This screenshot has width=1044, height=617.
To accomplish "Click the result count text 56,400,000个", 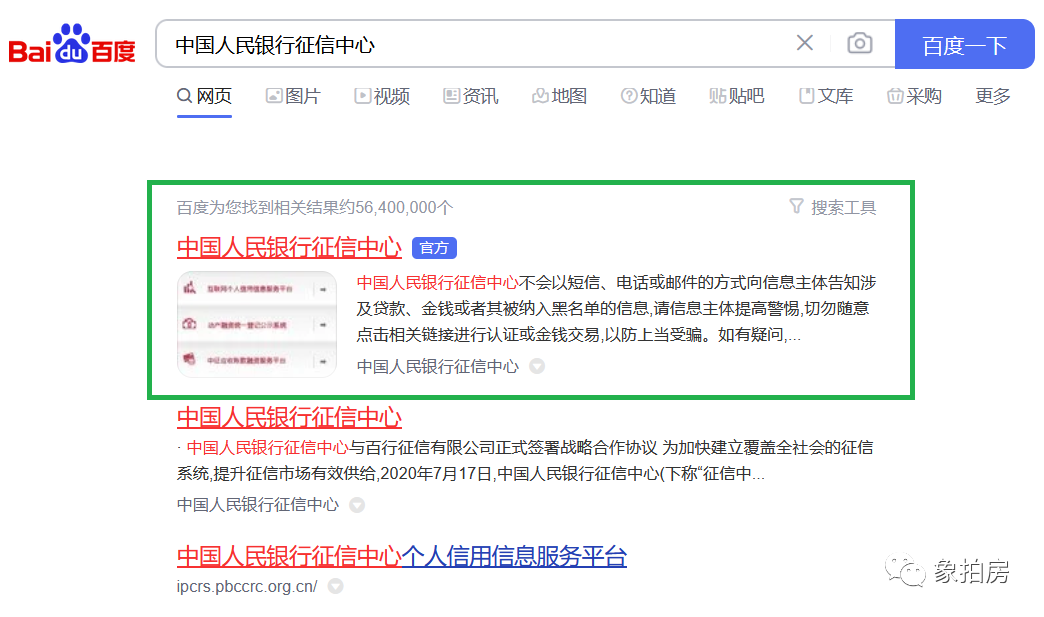I will pos(404,208).
